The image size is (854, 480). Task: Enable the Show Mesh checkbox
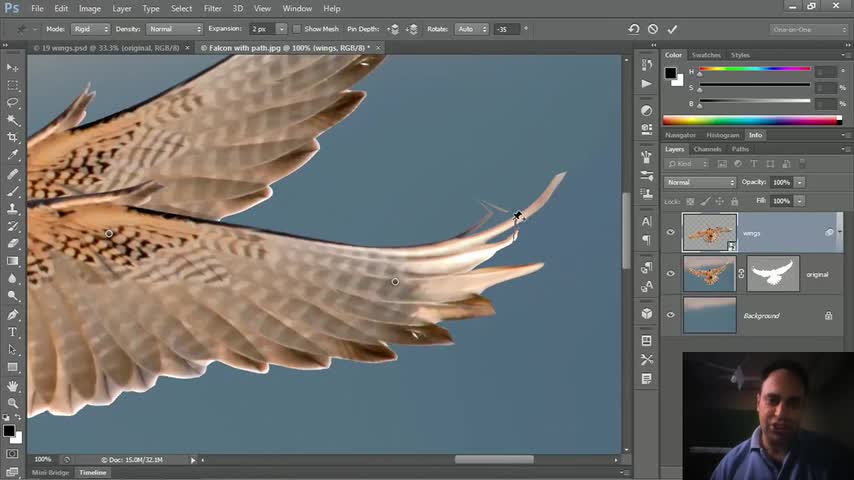tap(299, 29)
